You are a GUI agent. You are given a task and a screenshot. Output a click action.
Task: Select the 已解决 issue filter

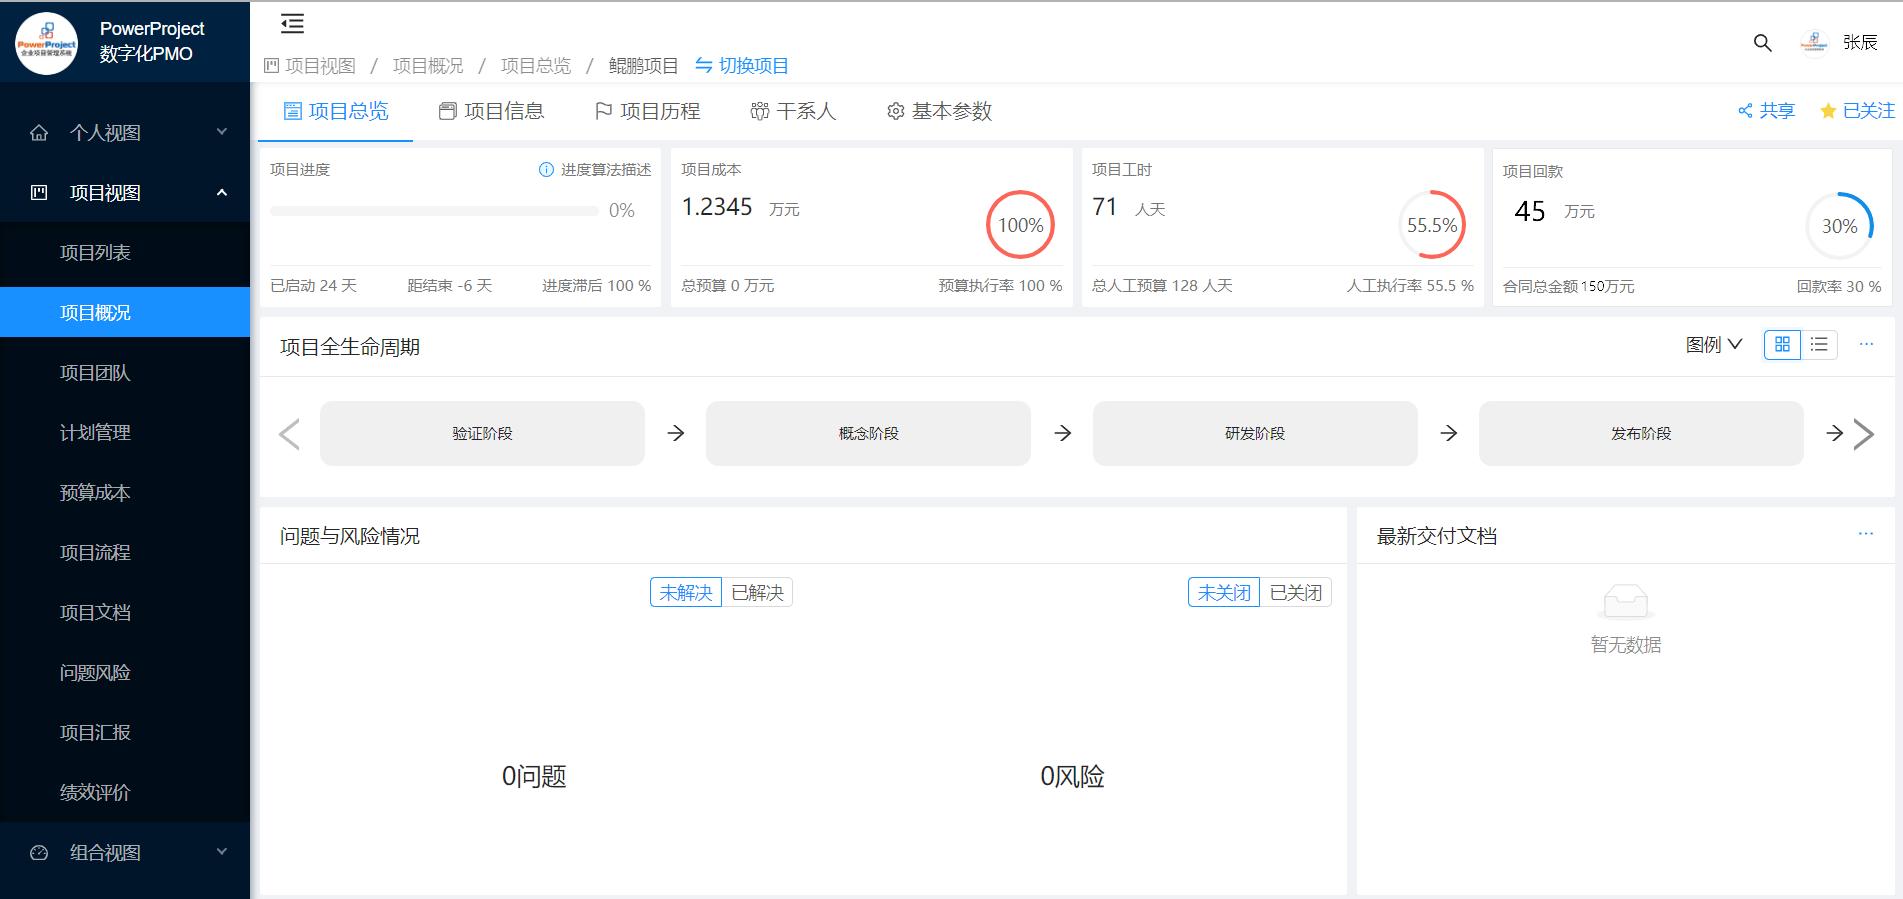click(x=757, y=593)
